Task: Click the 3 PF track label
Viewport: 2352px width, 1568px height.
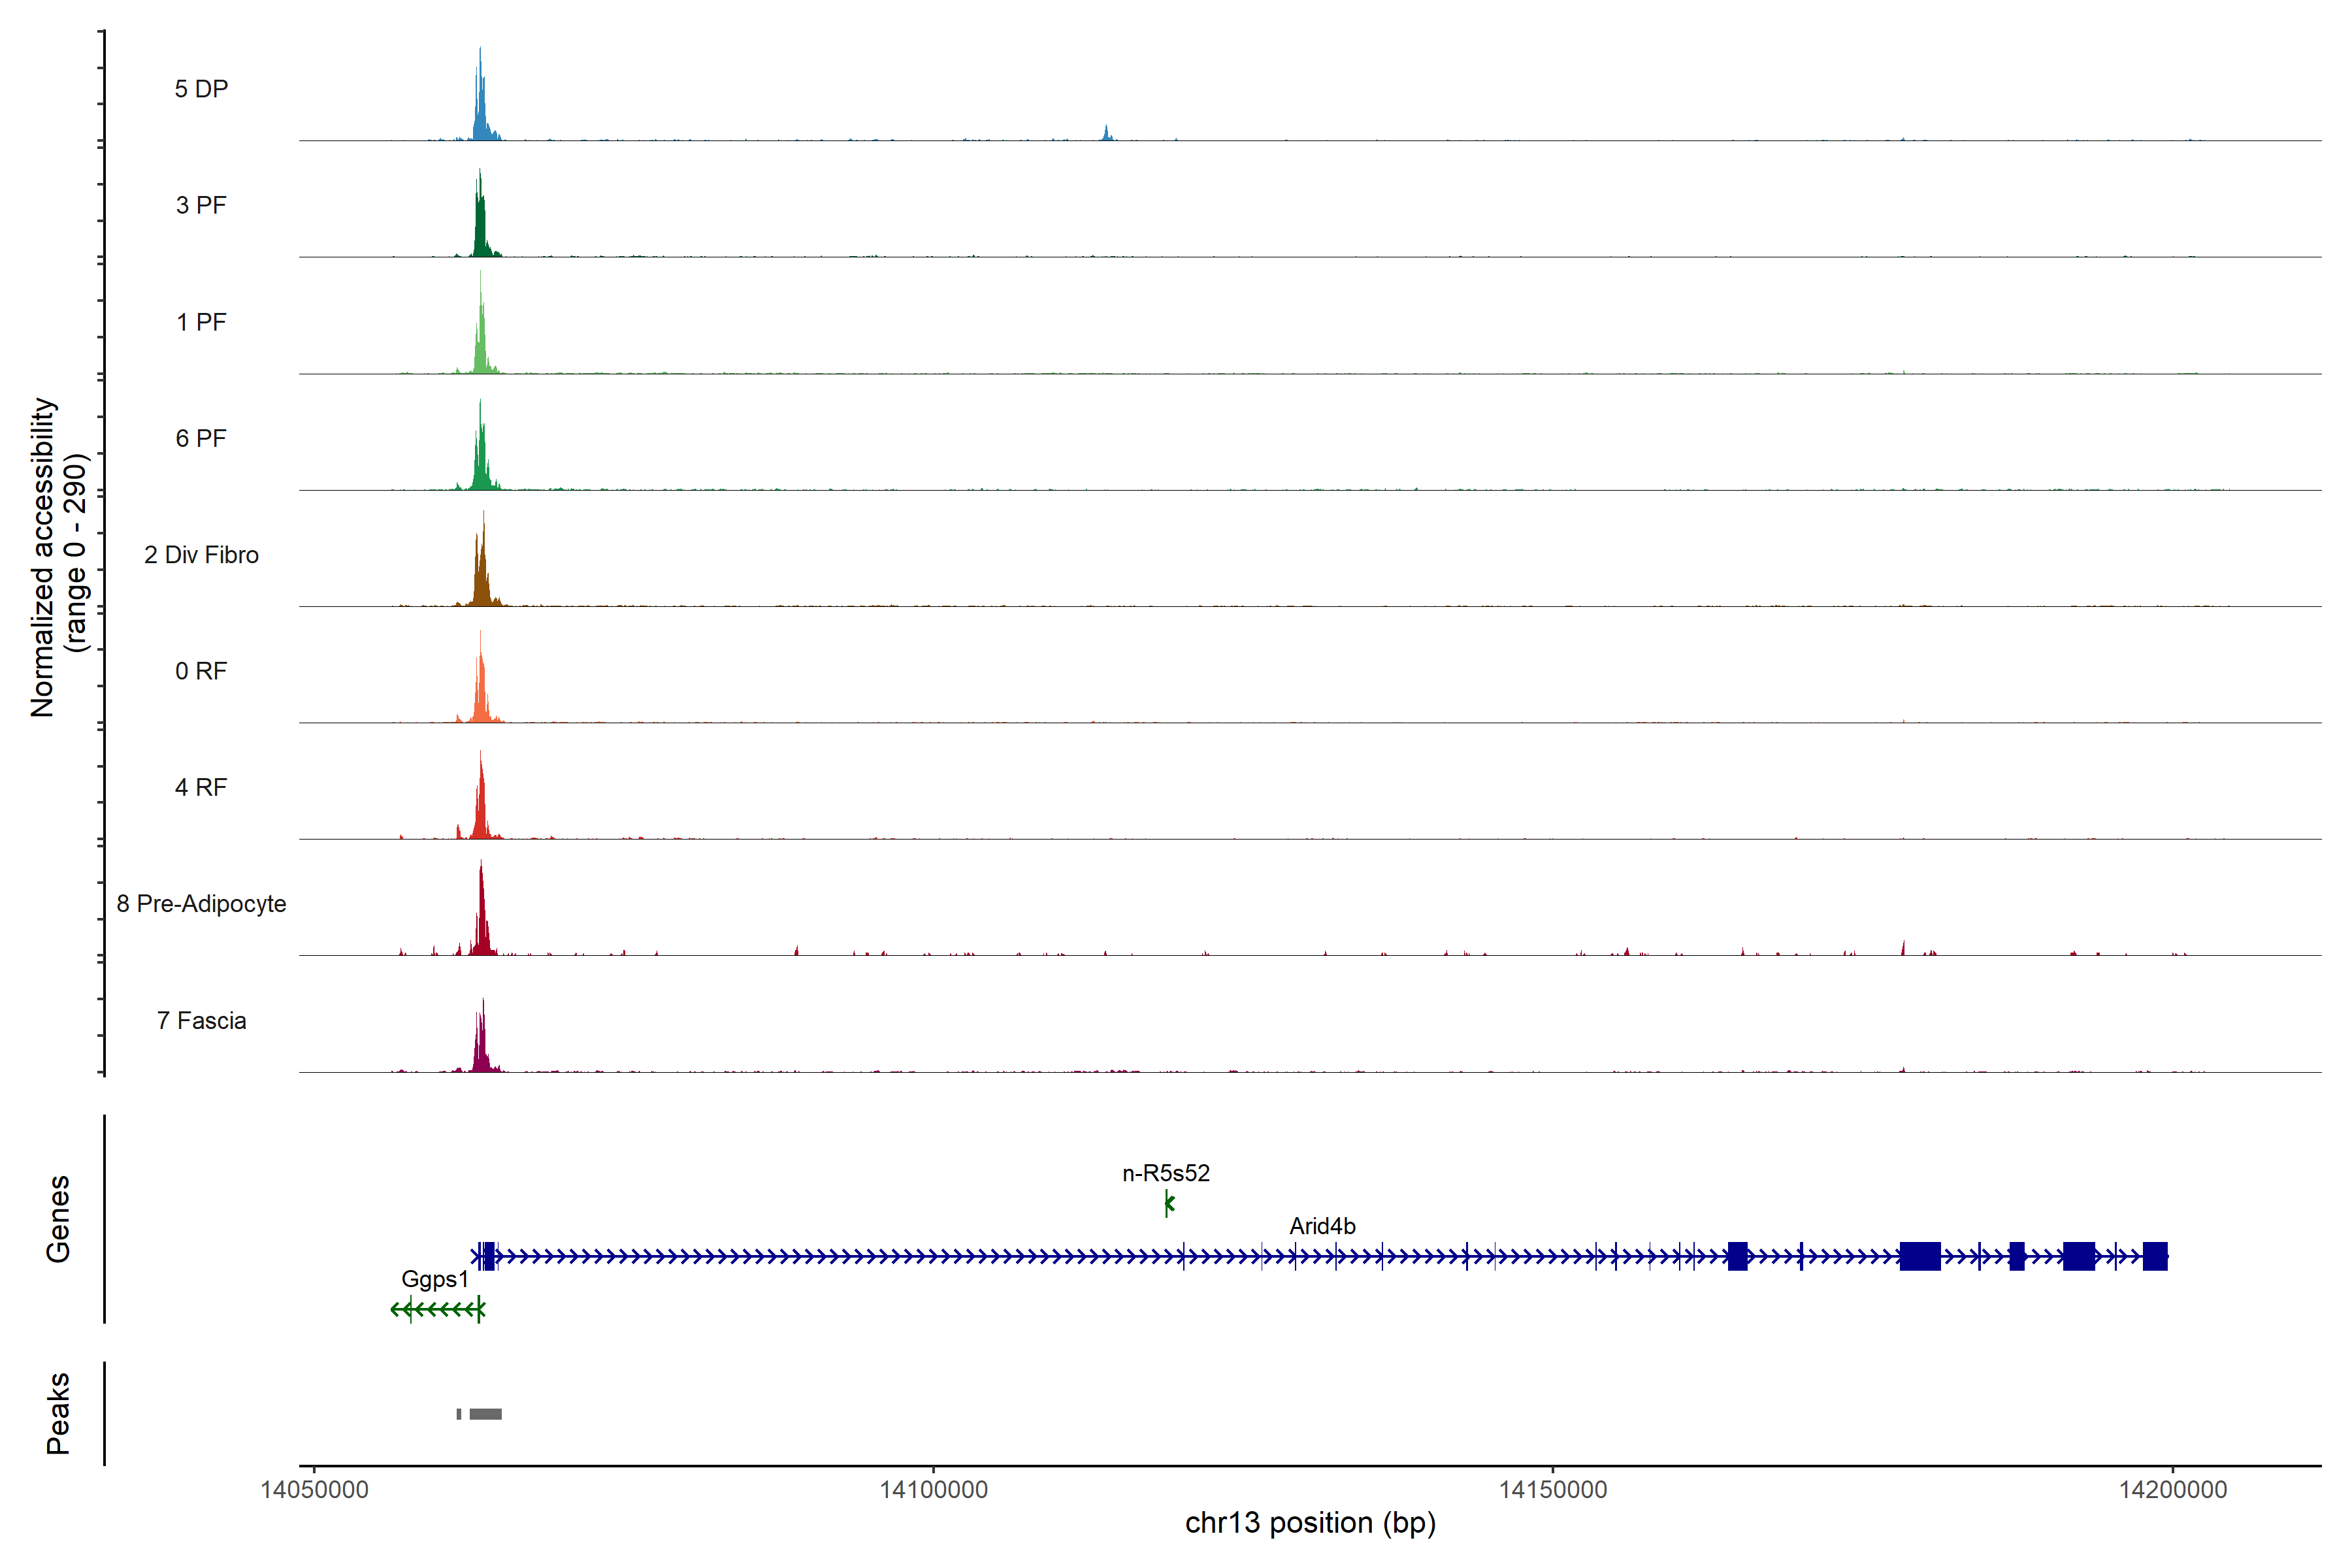Action: click(x=201, y=205)
